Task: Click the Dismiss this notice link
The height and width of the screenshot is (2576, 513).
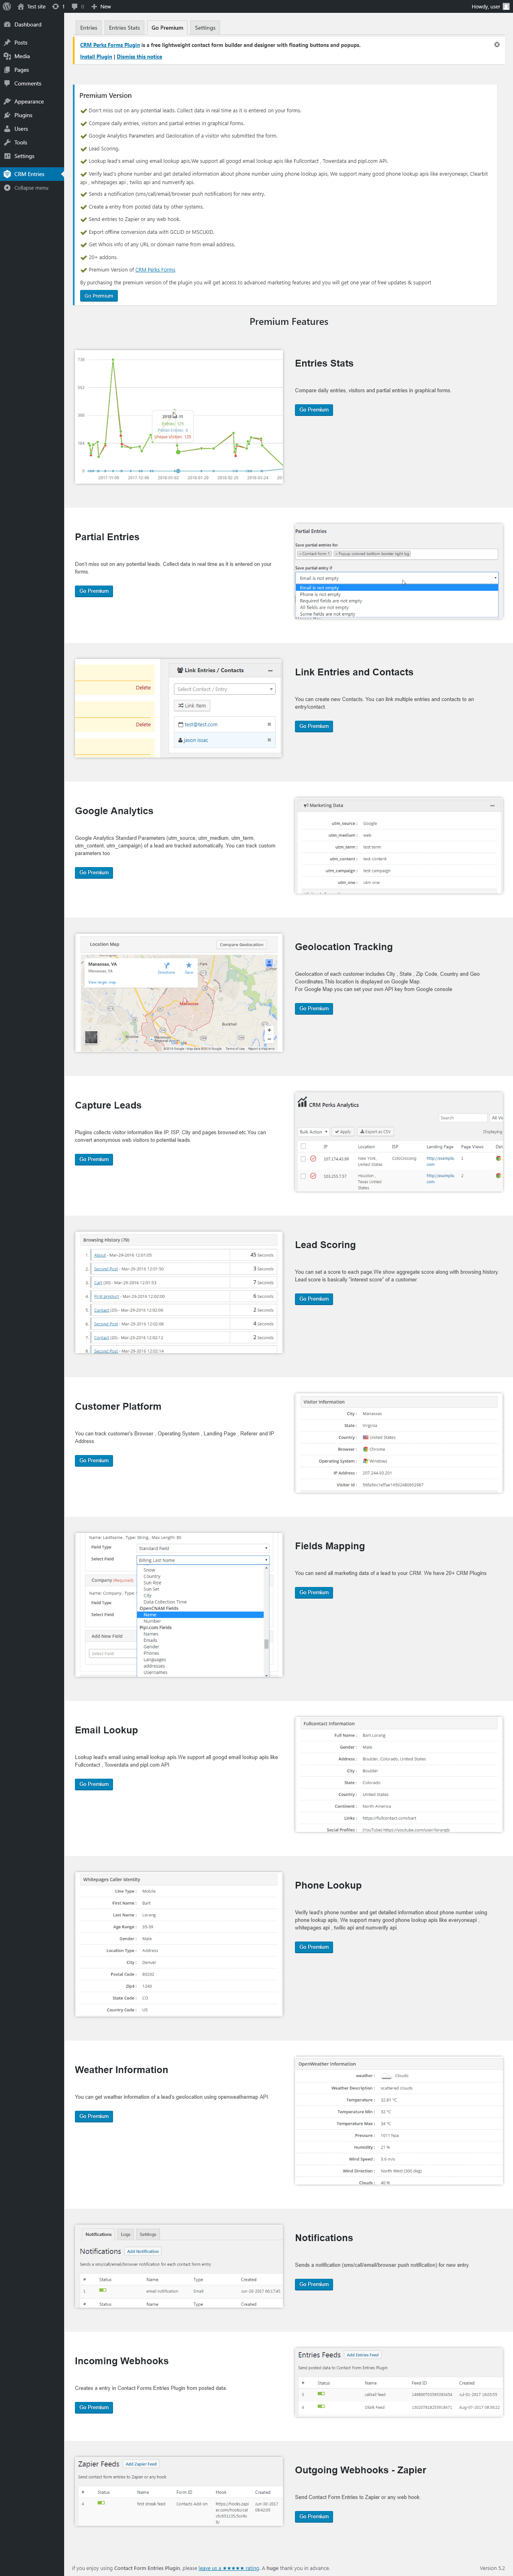Action: [139, 57]
